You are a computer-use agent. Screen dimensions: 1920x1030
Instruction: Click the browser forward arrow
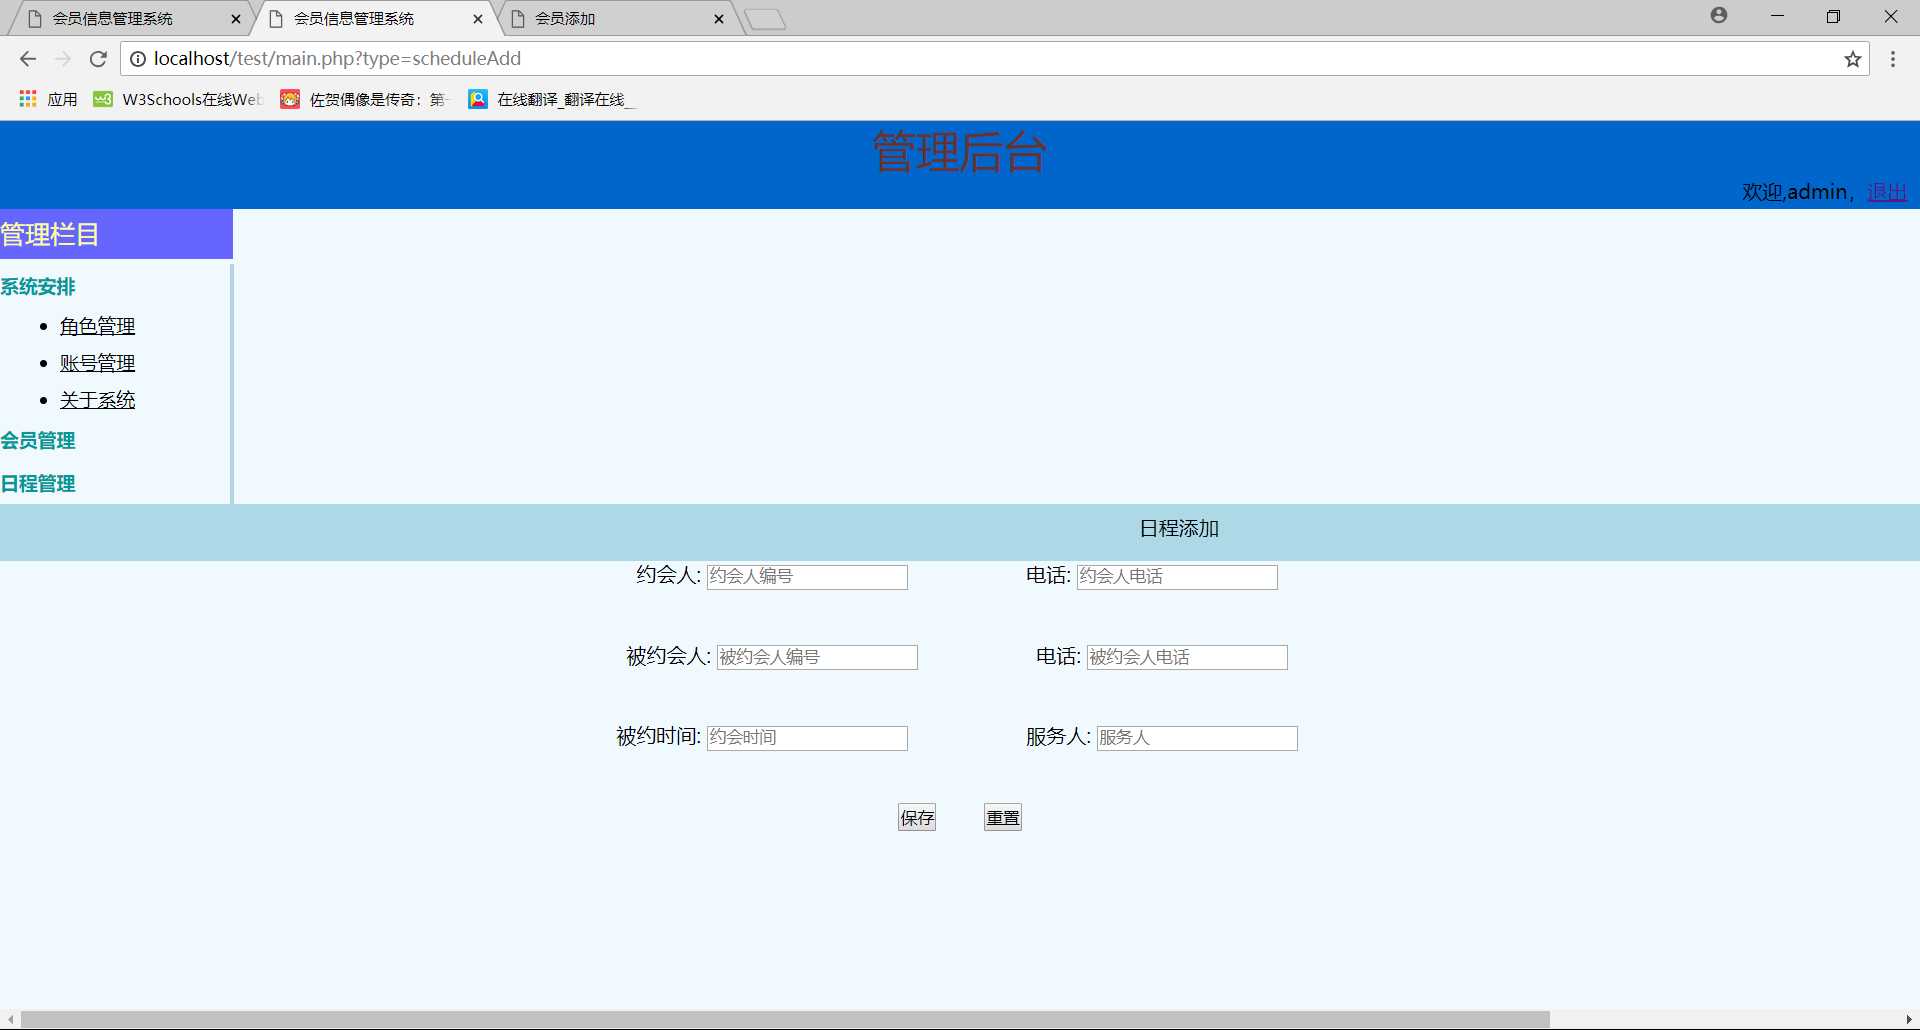pos(62,59)
